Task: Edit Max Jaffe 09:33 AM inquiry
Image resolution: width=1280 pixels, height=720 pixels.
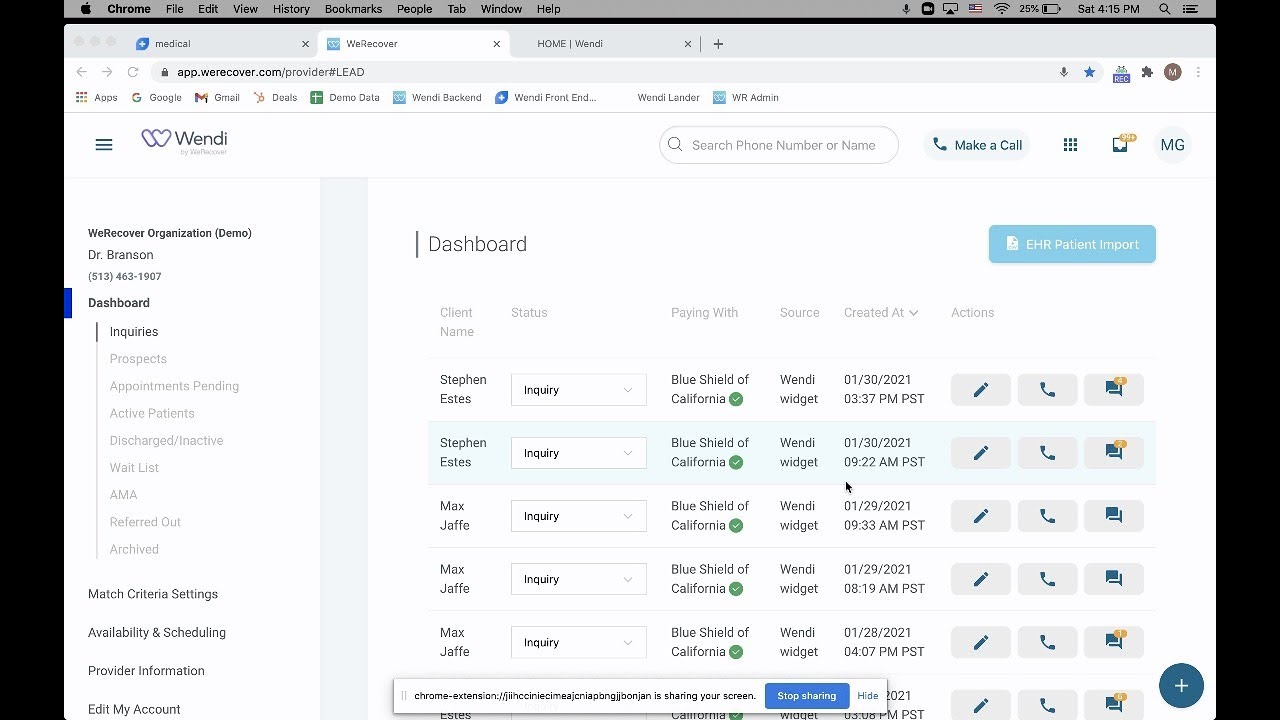Action: coord(981,516)
